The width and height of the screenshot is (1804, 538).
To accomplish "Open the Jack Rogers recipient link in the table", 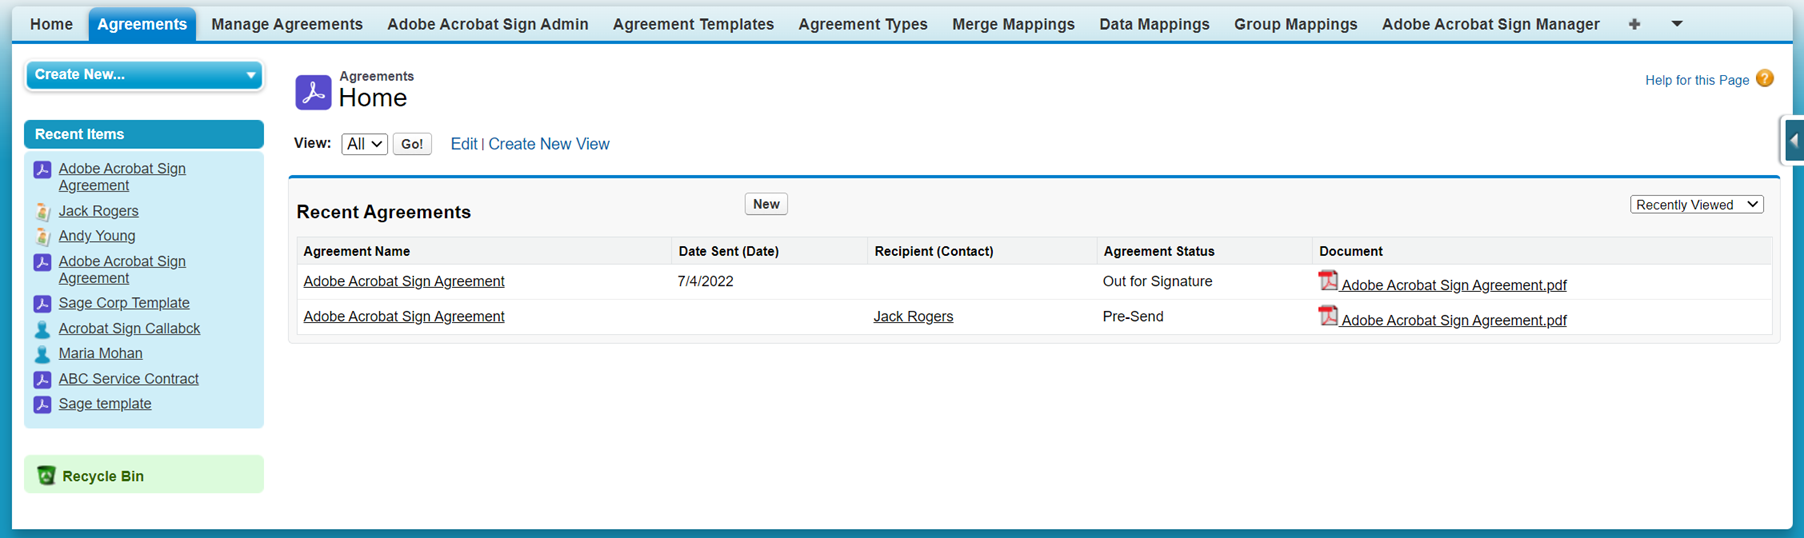I will tap(913, 316).
